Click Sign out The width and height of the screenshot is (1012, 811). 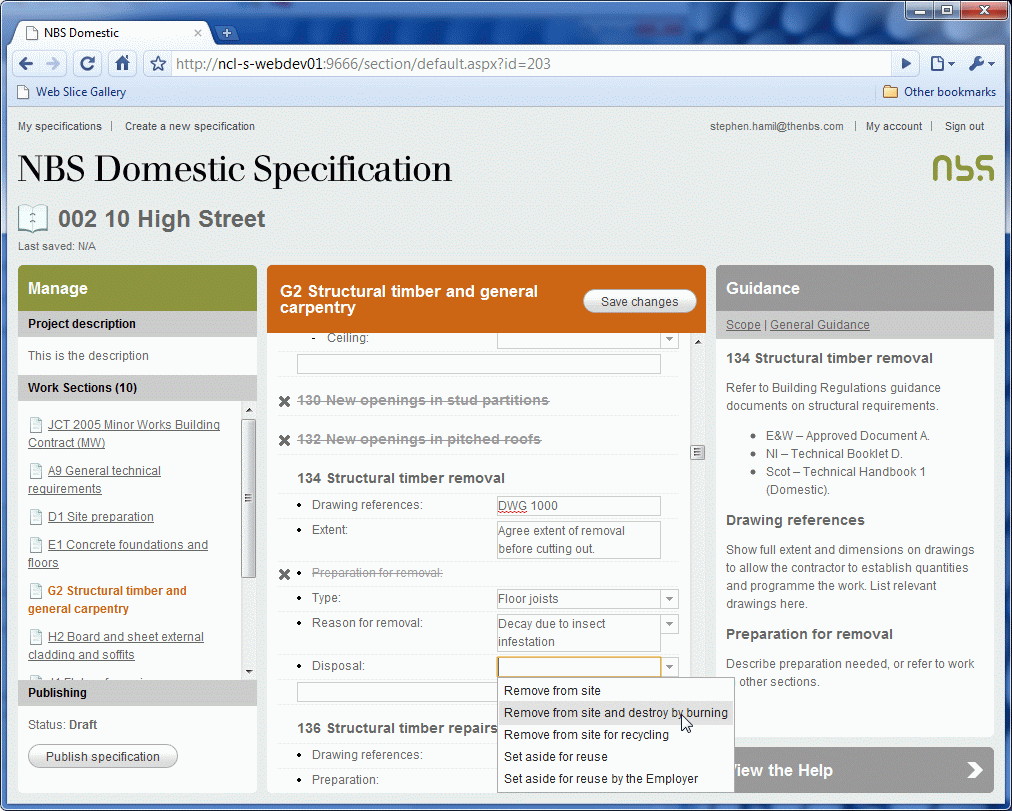point(964,126)
